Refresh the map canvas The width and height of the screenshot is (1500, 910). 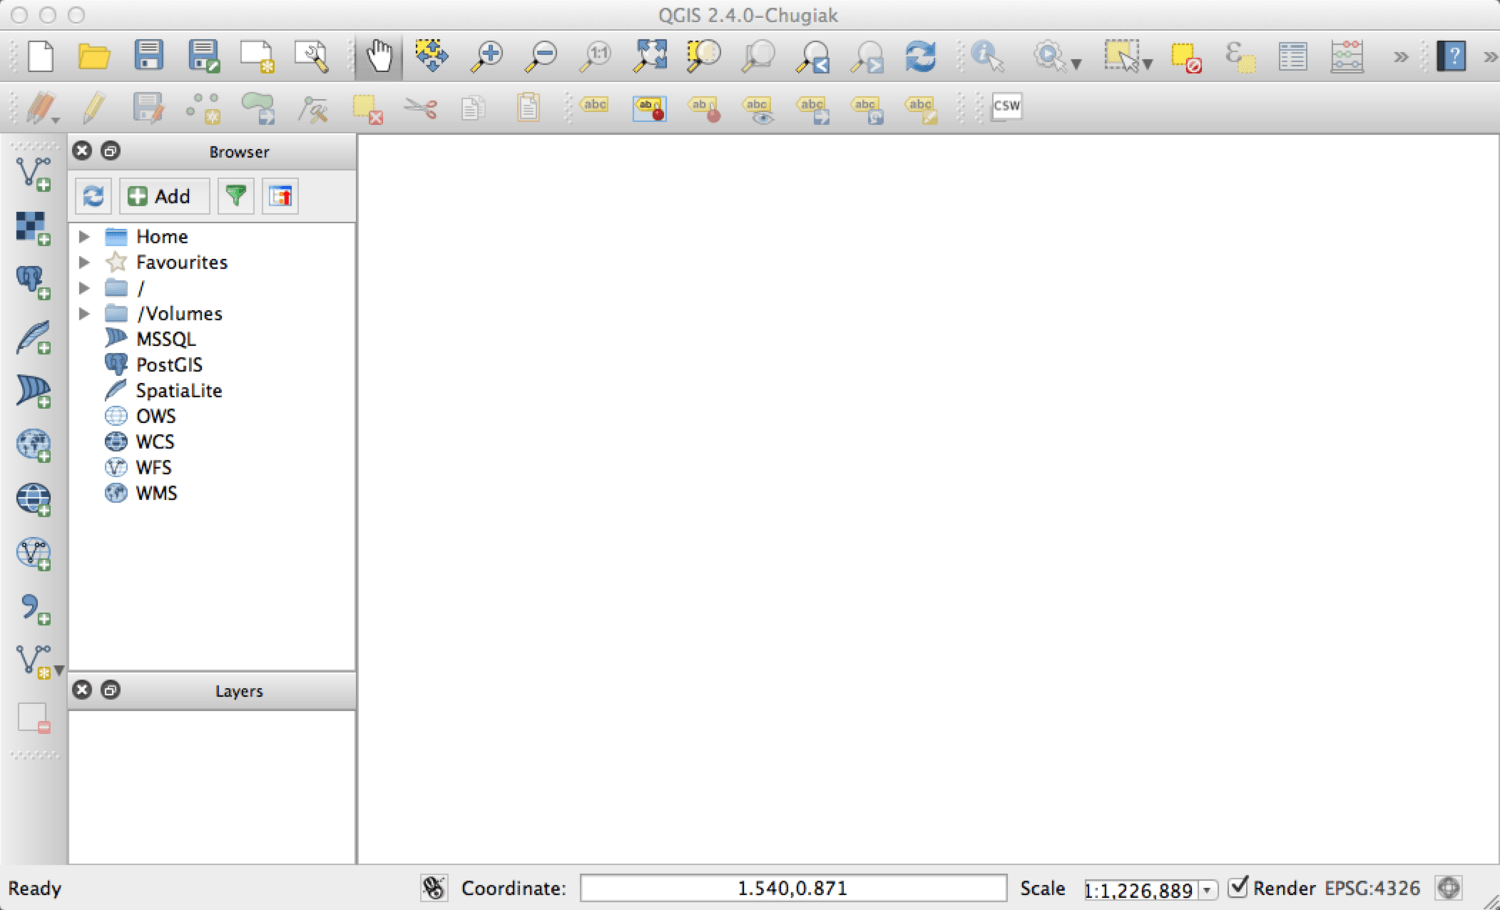click(920, 56)
